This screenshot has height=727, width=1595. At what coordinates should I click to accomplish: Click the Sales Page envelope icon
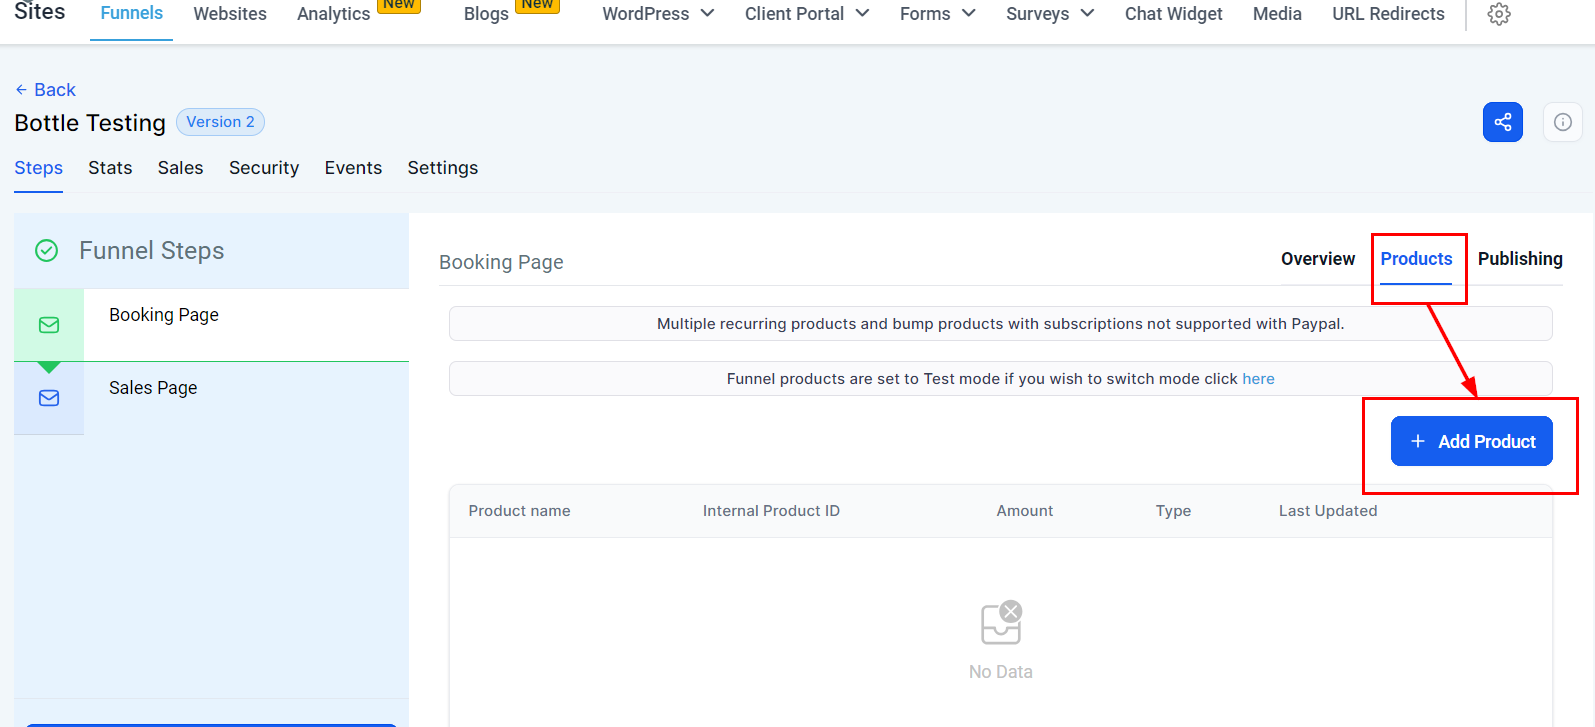point(49,398)
